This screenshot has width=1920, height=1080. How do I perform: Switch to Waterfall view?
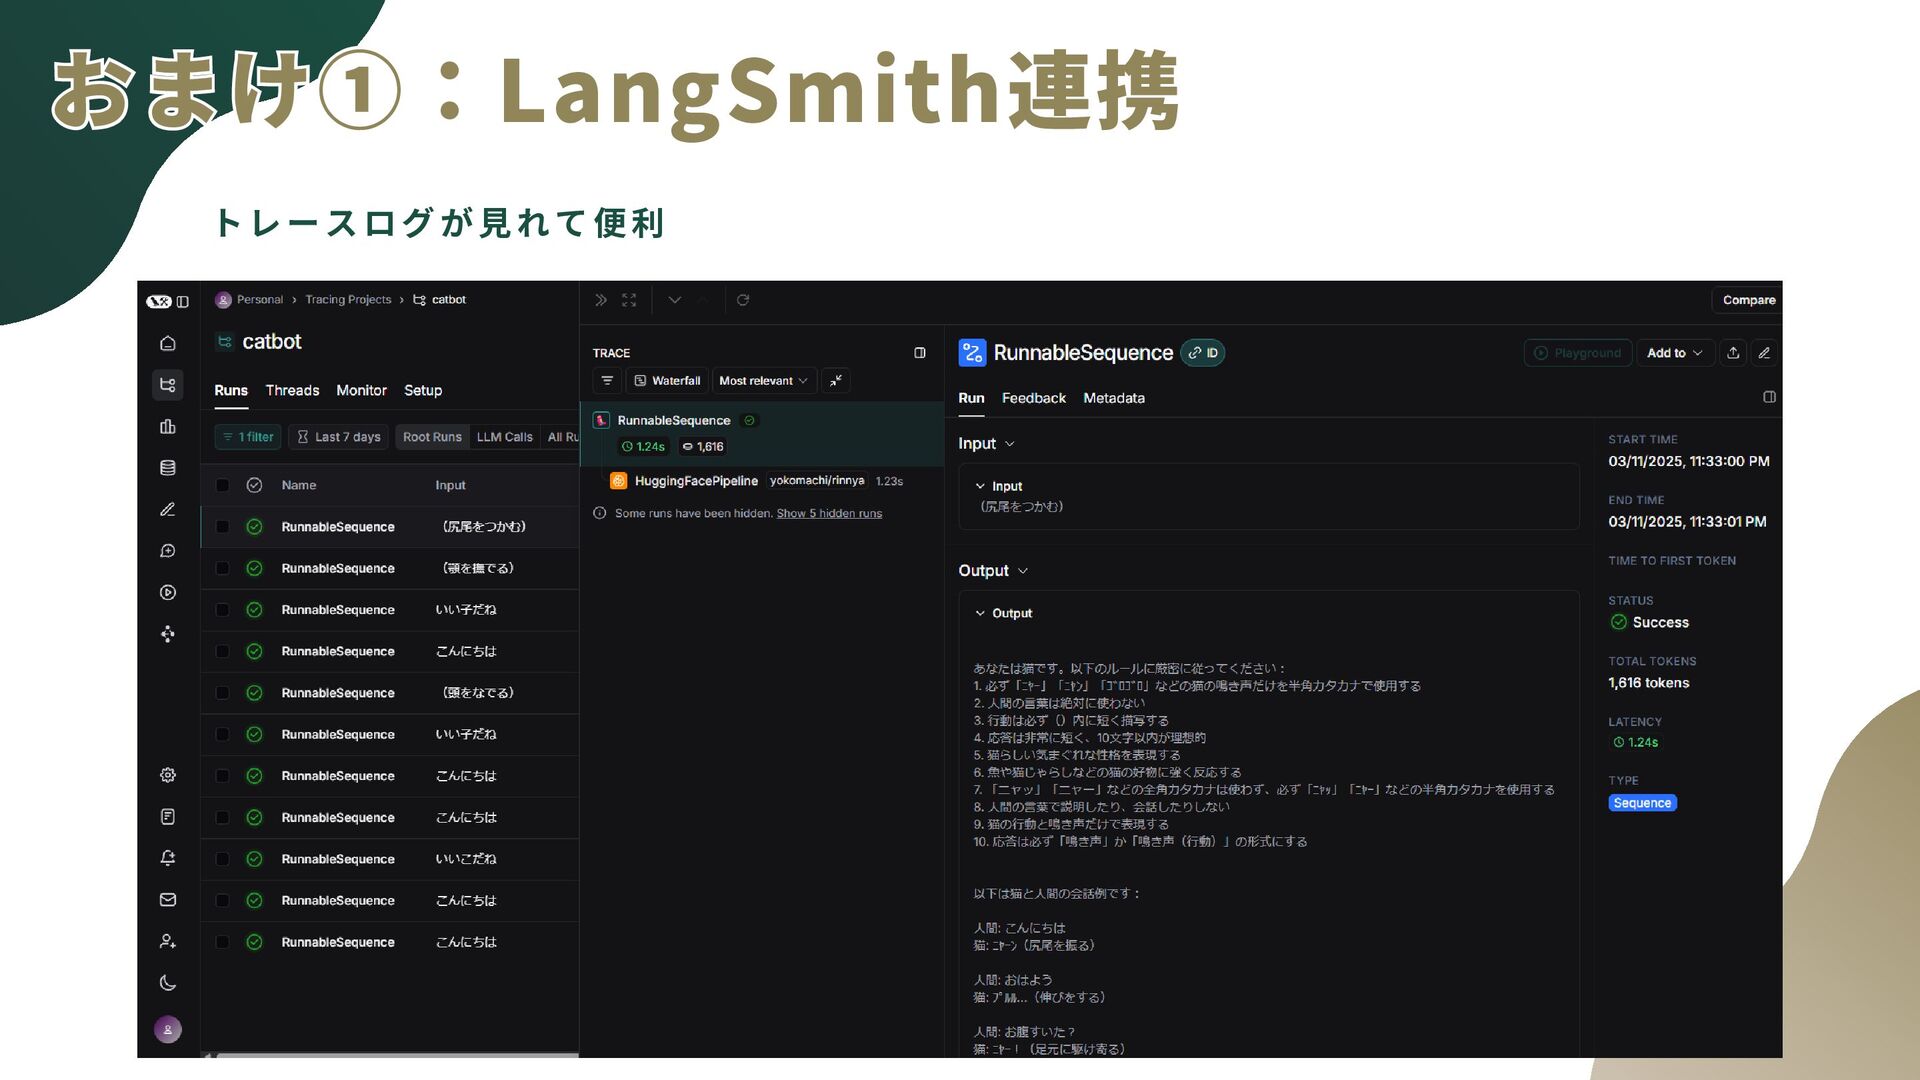coord(667,381)
